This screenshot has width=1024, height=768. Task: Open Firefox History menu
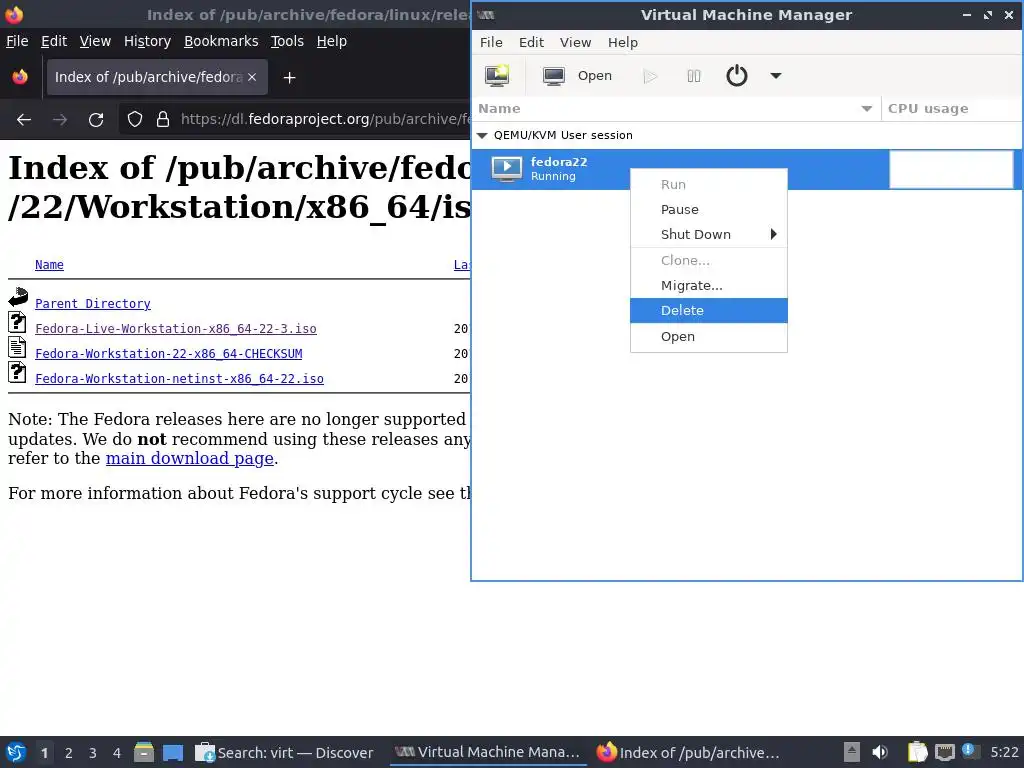(147, 41)
